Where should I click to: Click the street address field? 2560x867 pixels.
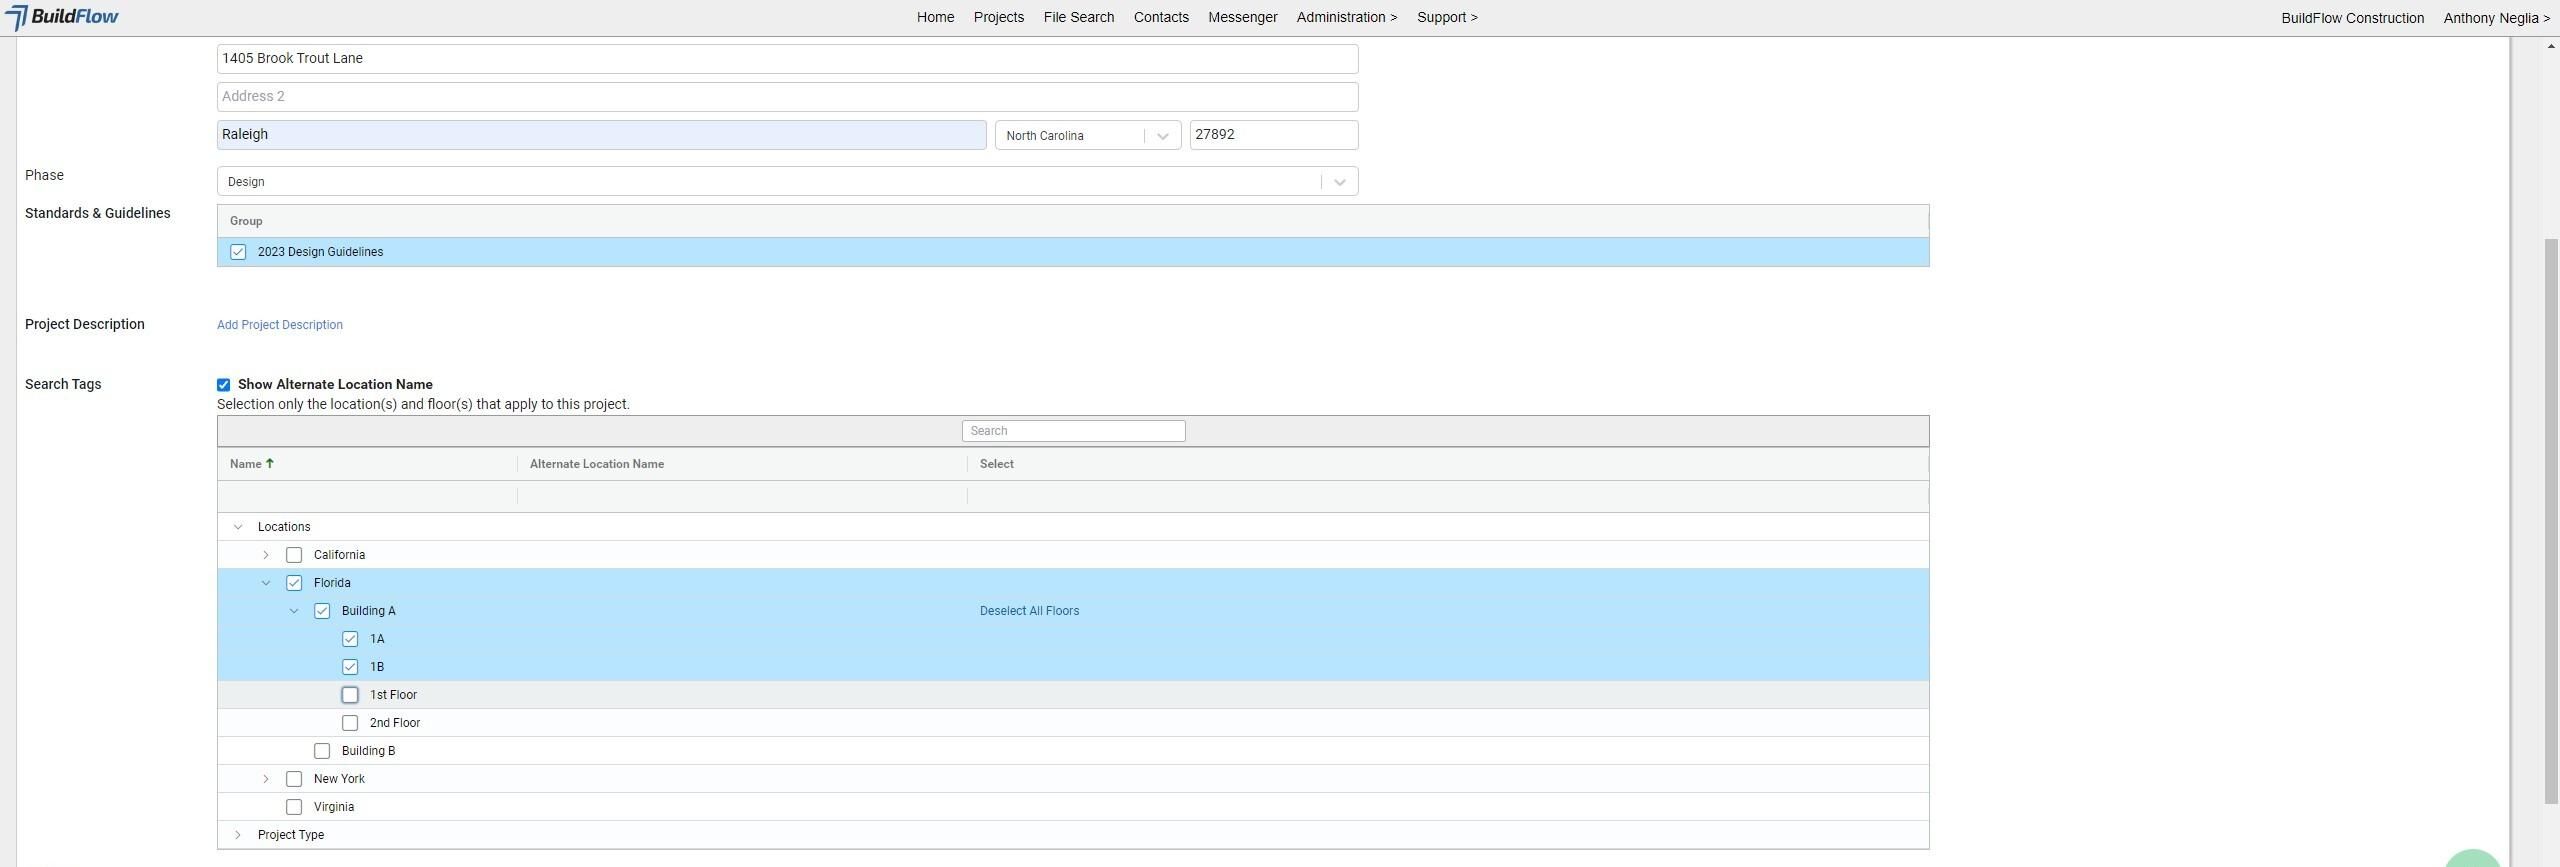coord(787,58)
